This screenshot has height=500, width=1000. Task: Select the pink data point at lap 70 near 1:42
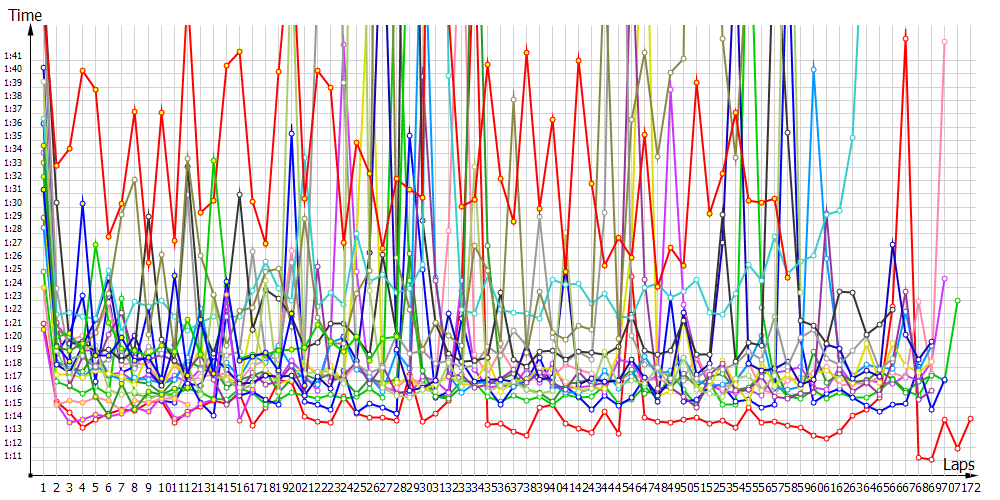[x=944, y=42]
